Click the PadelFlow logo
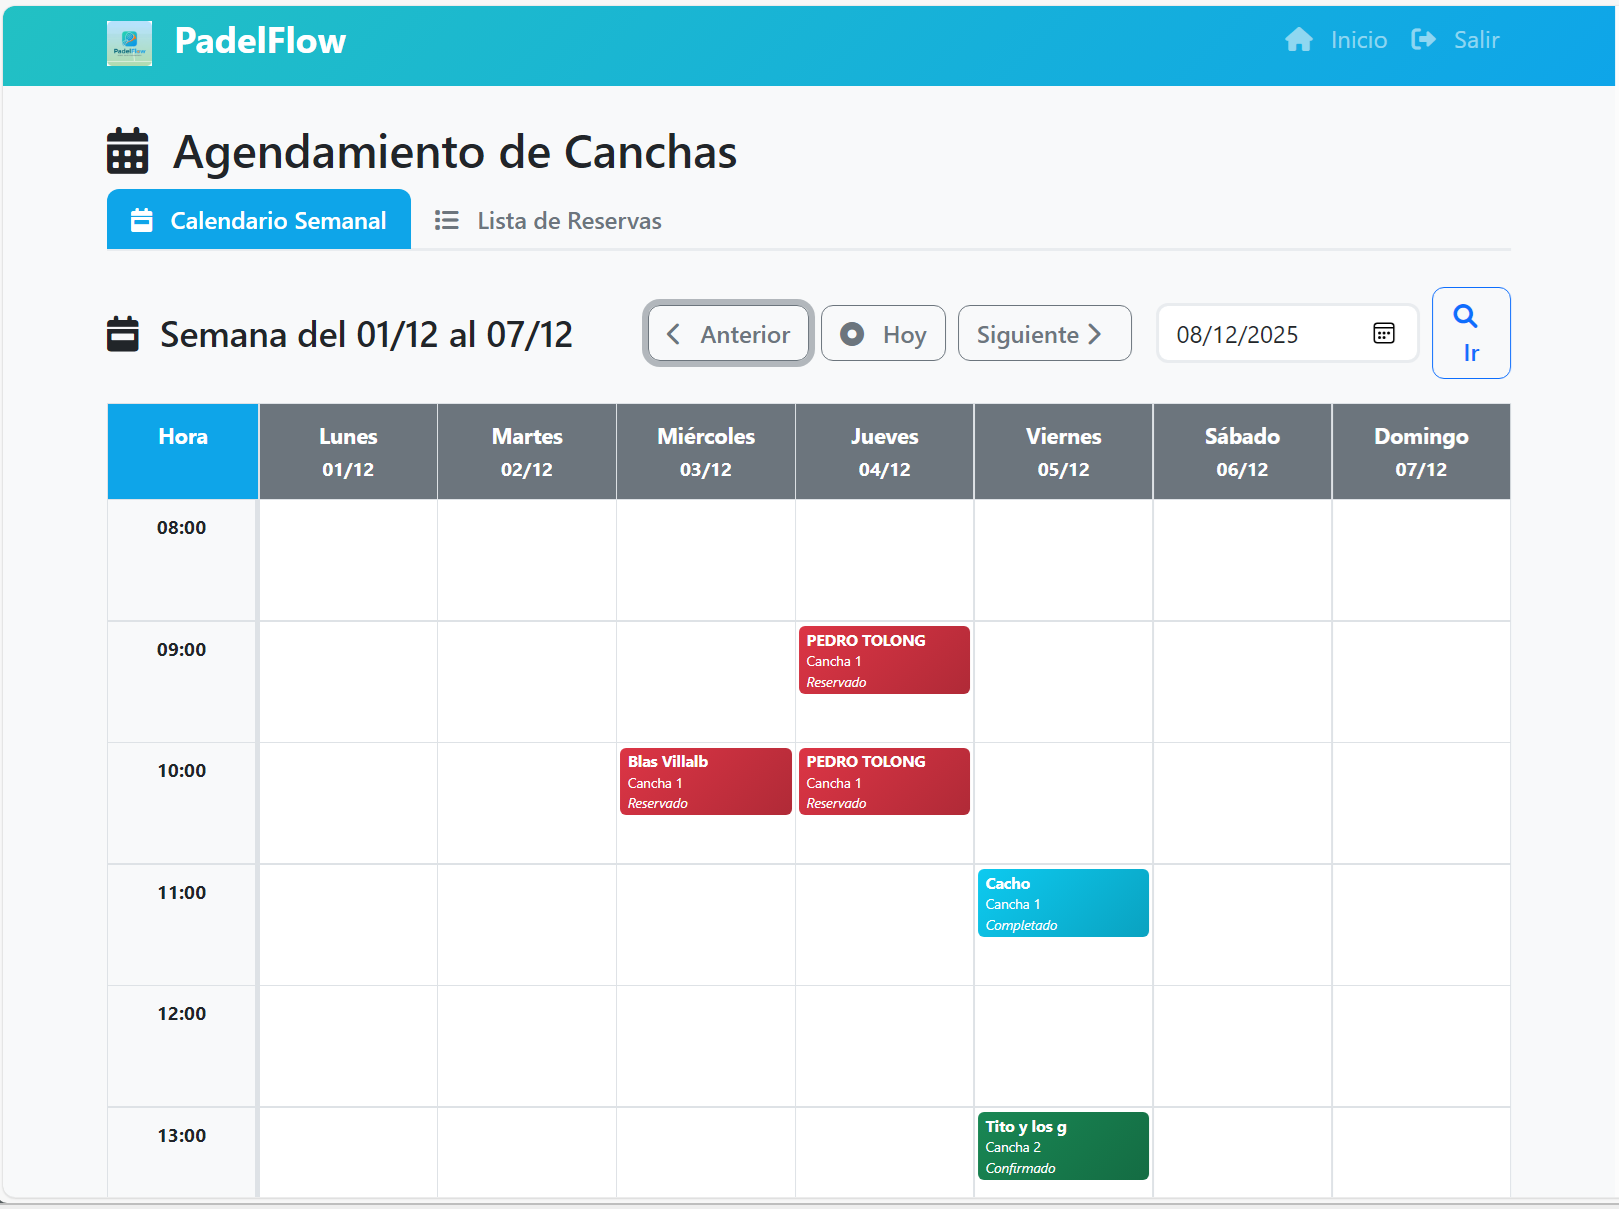Viewport: 1619px width, 1209px height. 130,43
